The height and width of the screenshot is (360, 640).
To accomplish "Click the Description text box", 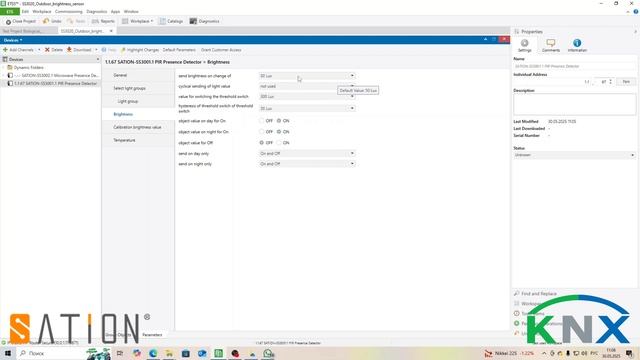I will point(574,104).
